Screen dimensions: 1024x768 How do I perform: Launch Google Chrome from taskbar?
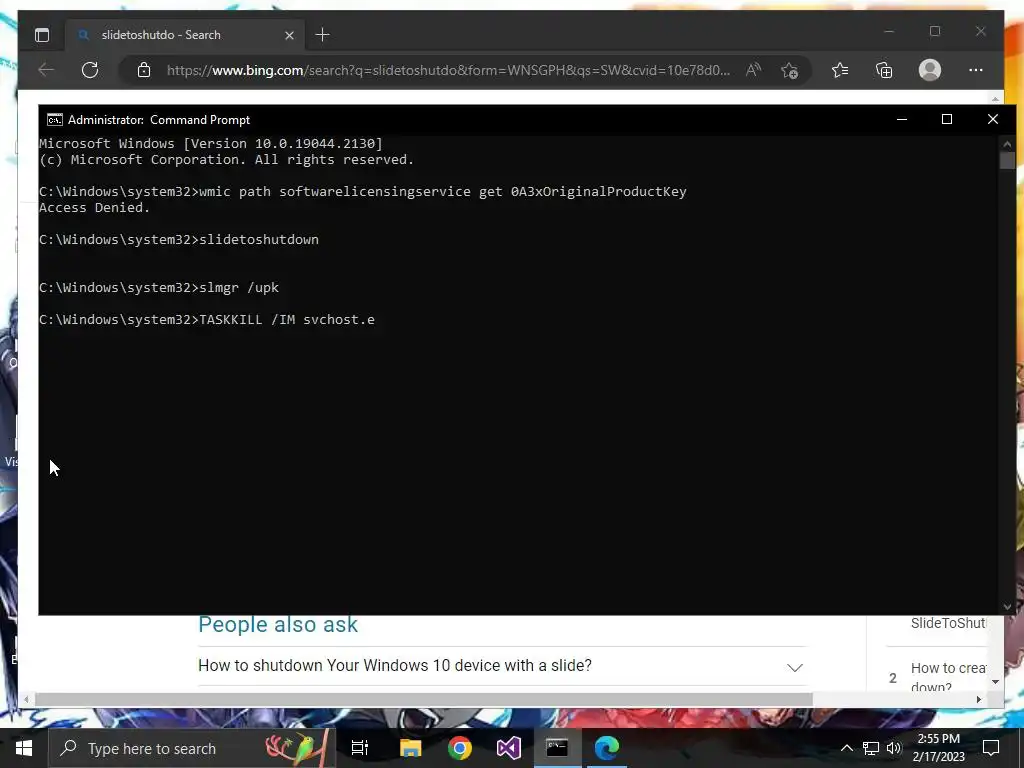click(460, 748)
